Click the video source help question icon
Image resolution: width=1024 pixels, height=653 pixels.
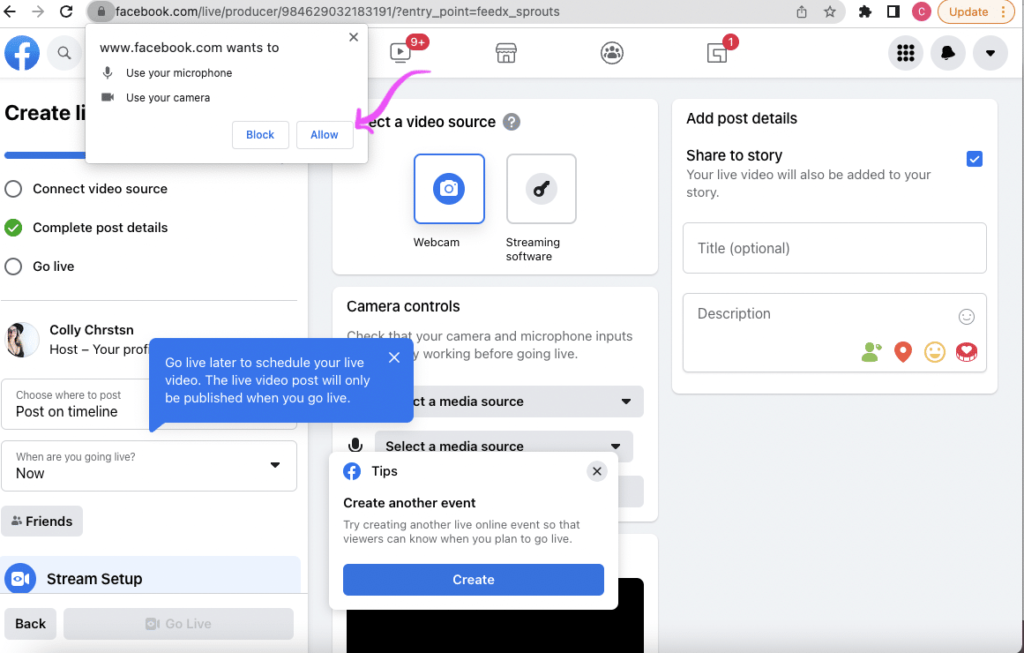point(511,122)
